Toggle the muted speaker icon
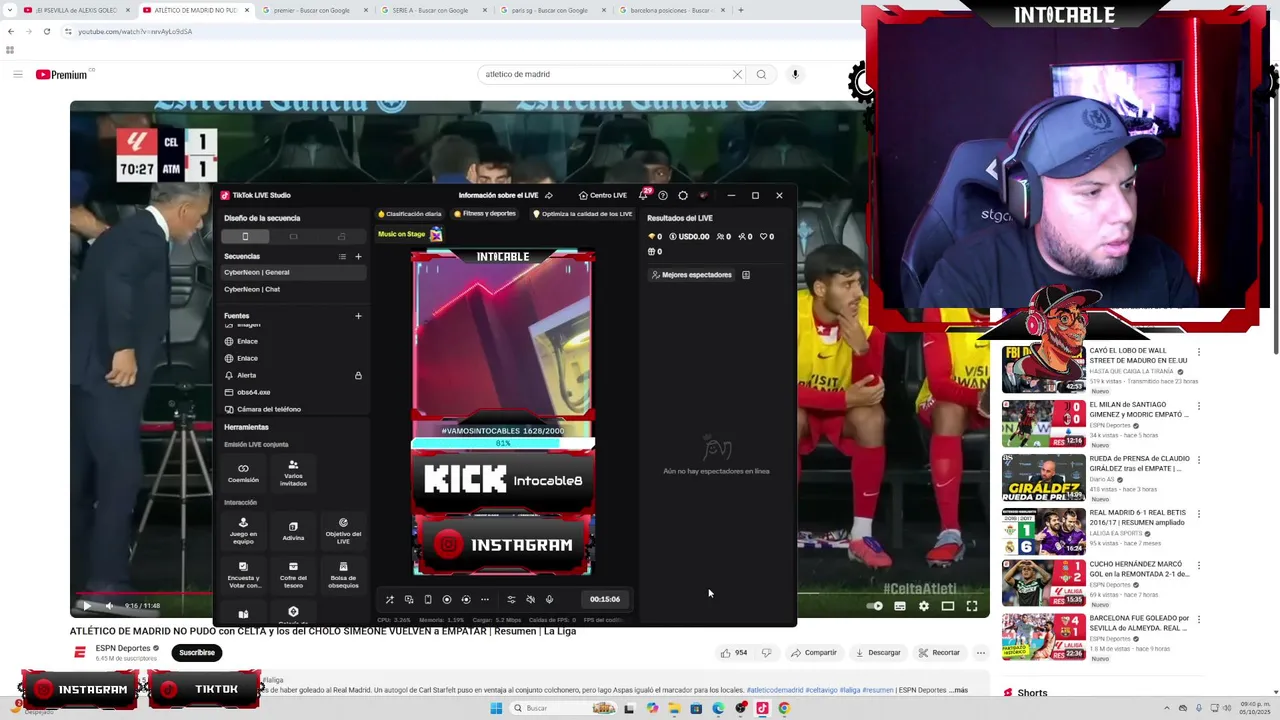 click(x=530, y=599)
